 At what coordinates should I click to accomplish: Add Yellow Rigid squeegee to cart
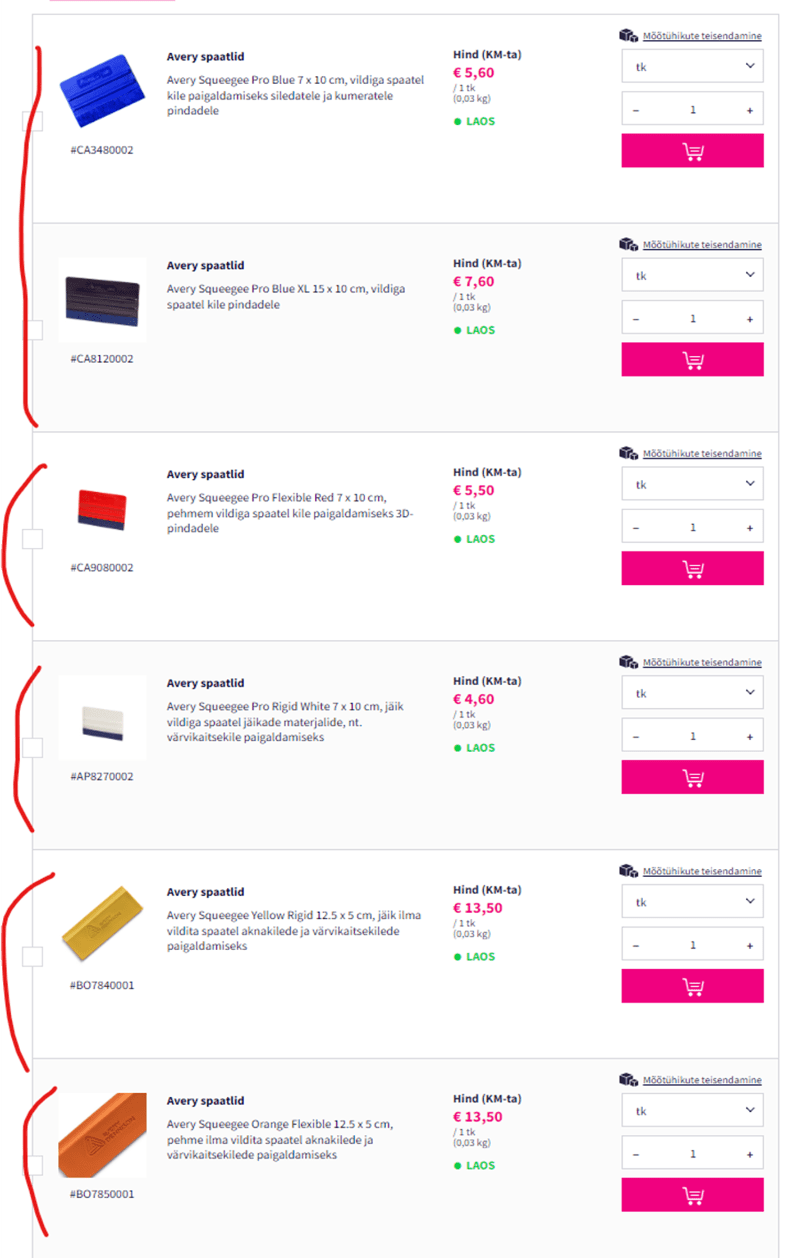692,987
